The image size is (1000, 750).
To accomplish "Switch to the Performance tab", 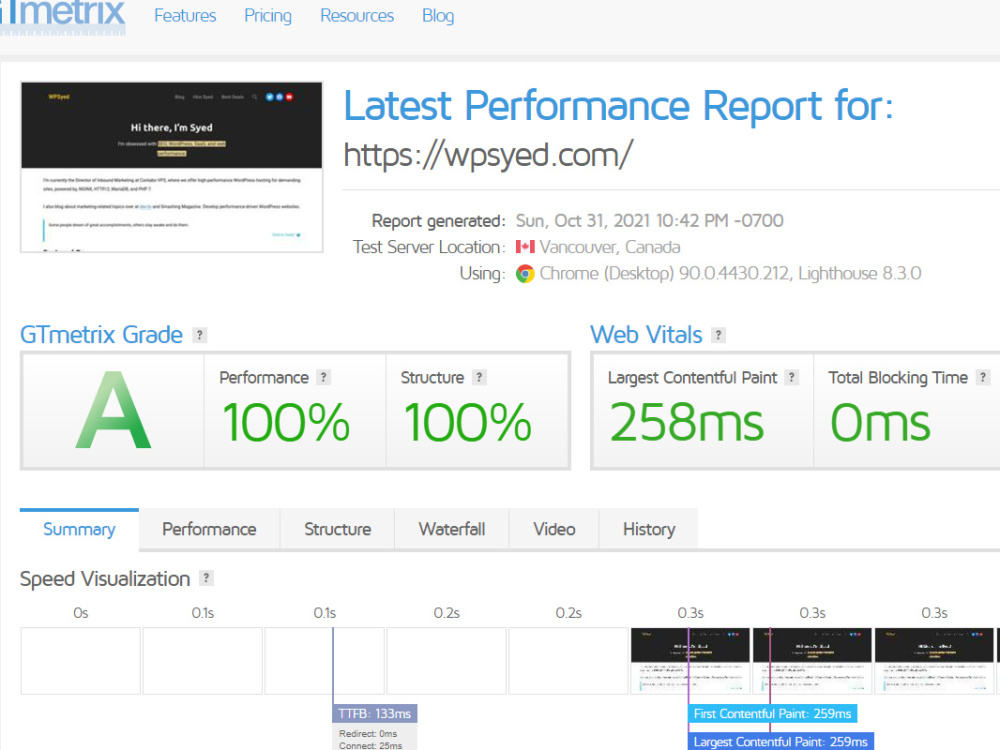I will coord(209,529).
